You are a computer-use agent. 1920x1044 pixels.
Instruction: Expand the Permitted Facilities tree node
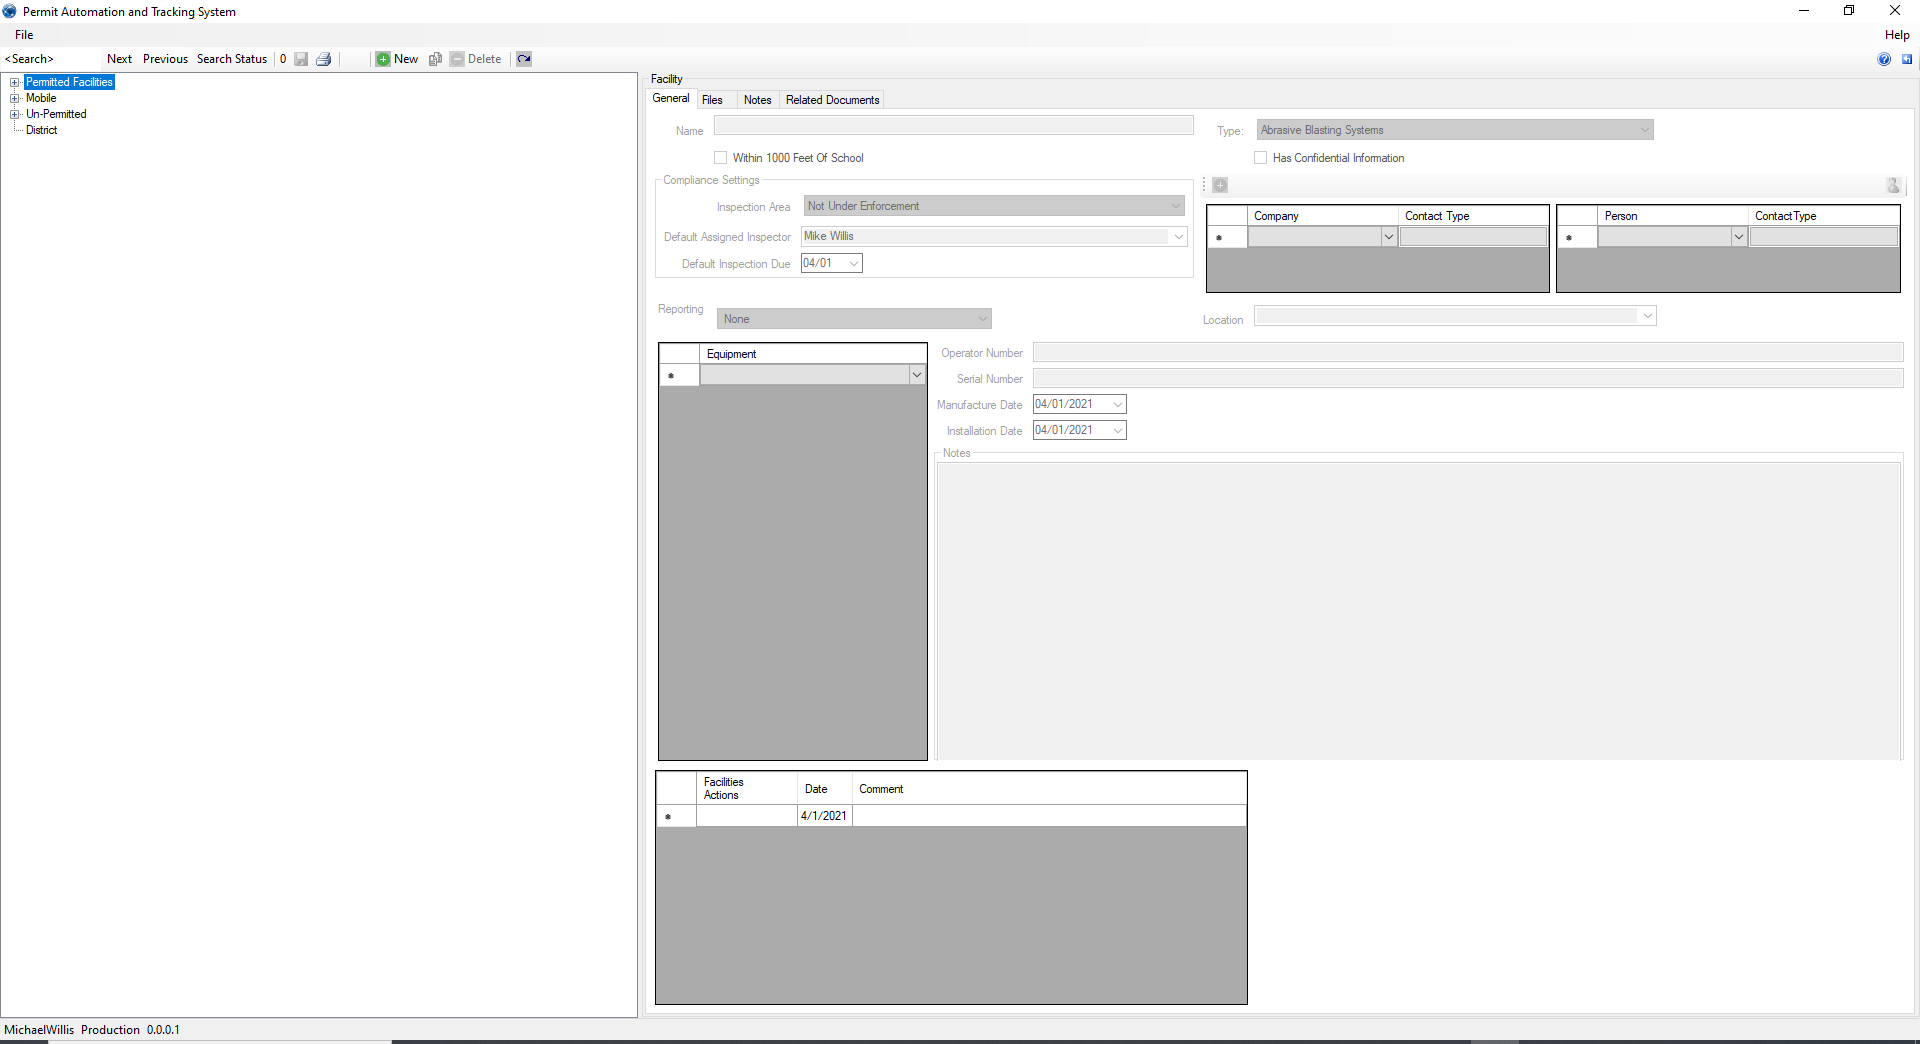pos(15,82)
